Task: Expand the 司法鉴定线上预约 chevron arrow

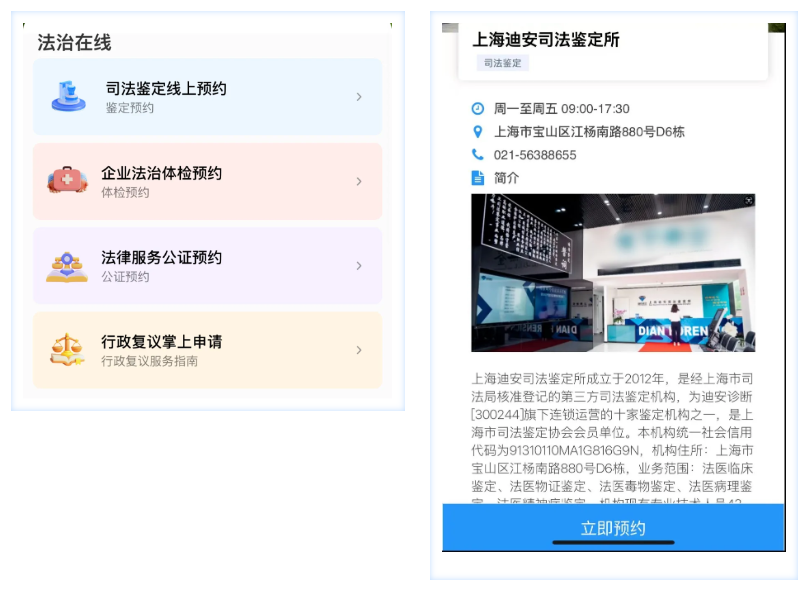Action: [x=359, y=97]
